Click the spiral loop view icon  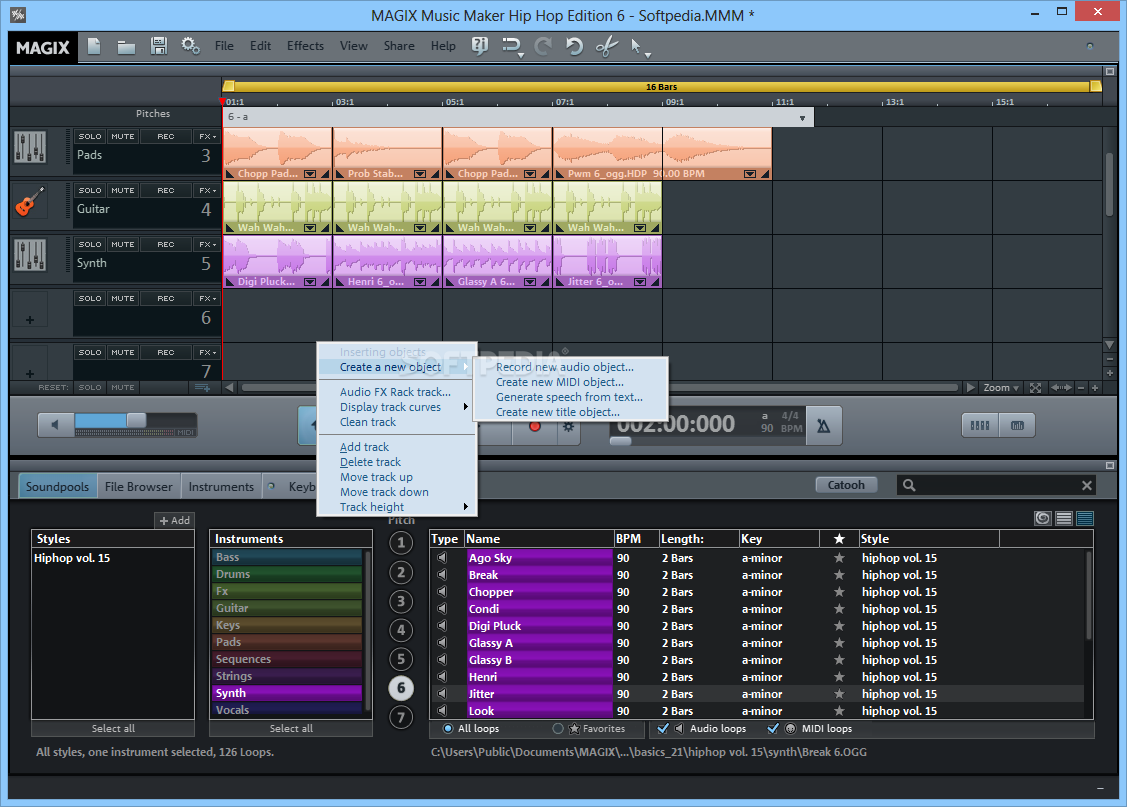click(x=1043, y=518)
